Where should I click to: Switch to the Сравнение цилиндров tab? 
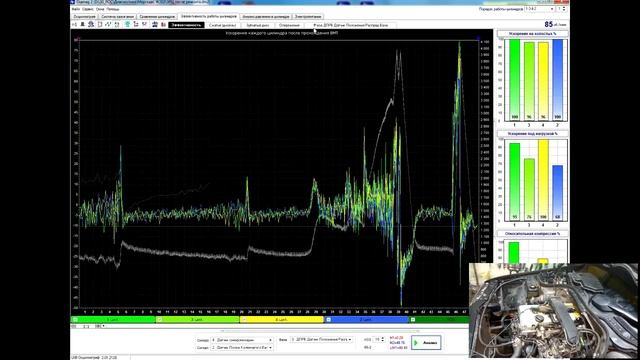point(157,17)
